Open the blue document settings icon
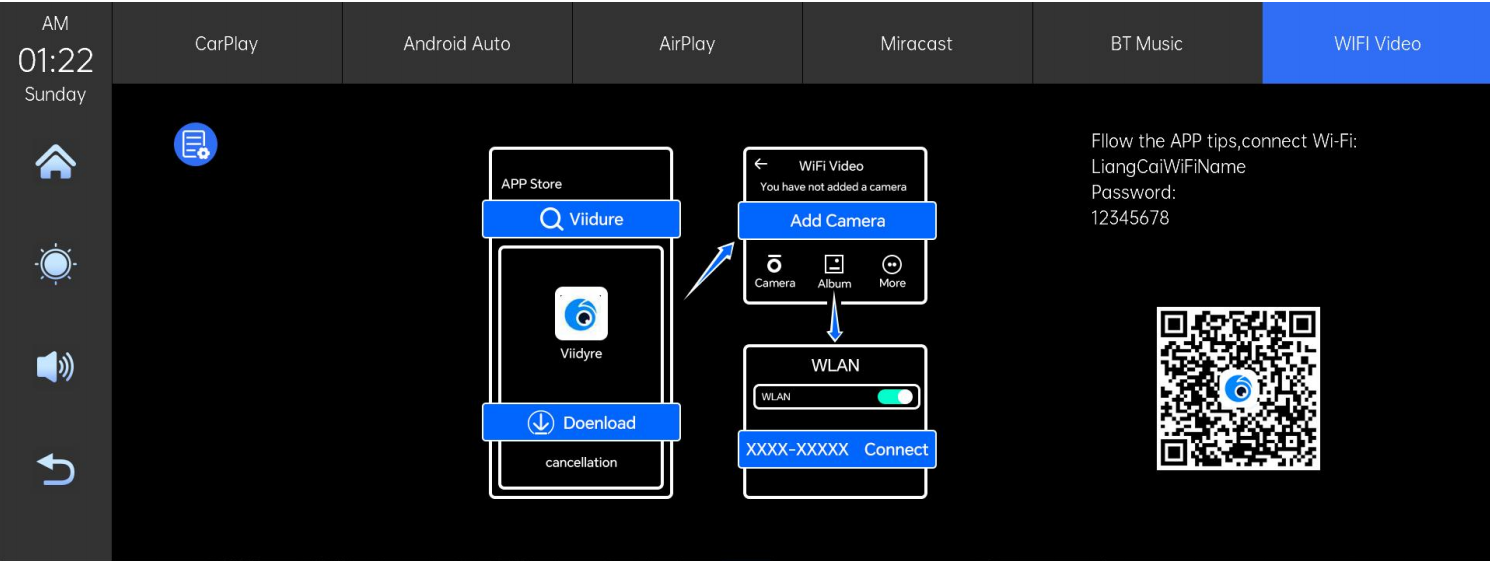This screenshot has width=1490, height=561. coord(195,144)
